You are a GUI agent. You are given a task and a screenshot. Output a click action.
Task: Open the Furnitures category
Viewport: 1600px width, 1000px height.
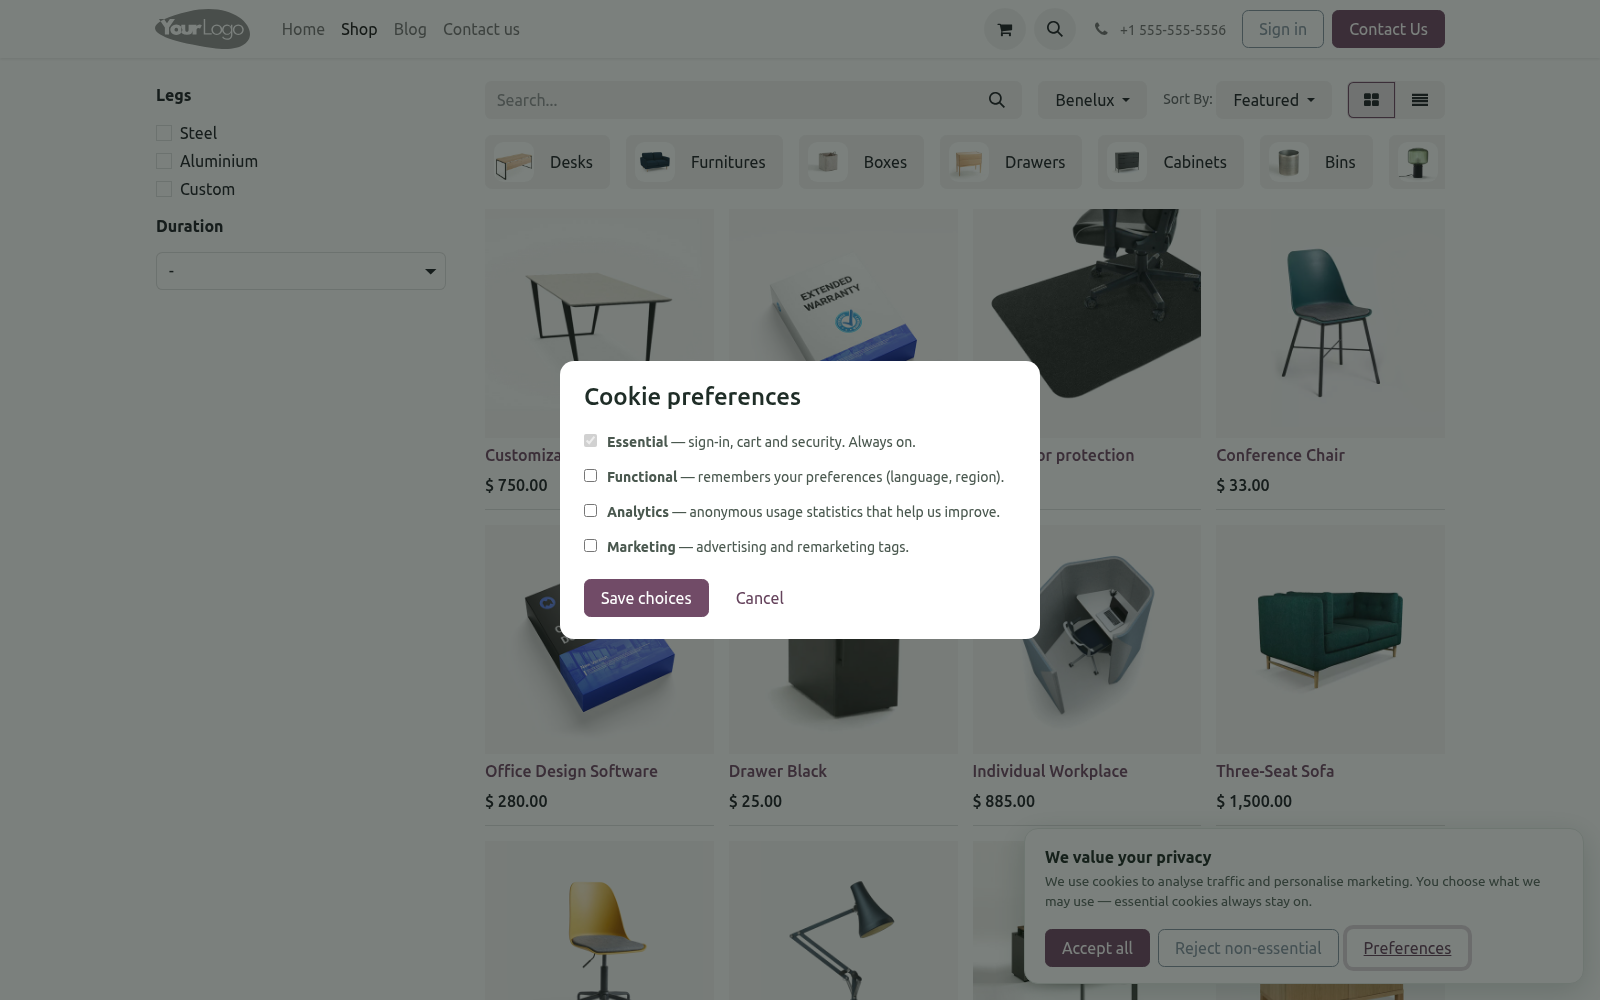(x=704, y=162)
